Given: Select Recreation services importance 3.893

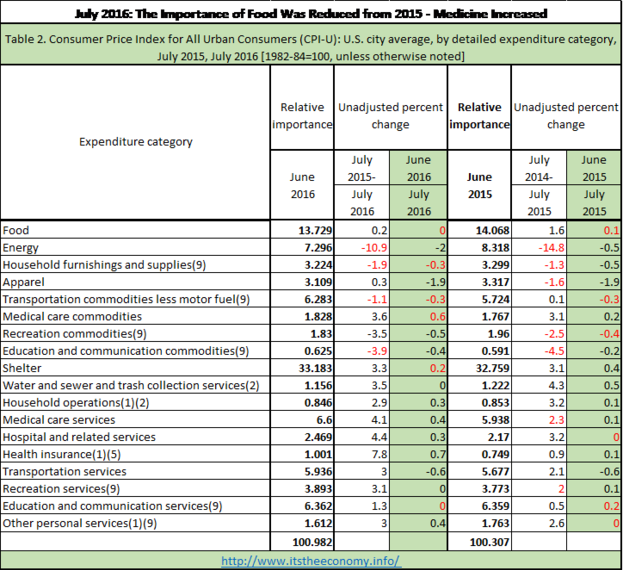Looking at the screenshot, I should pos(318,489).
